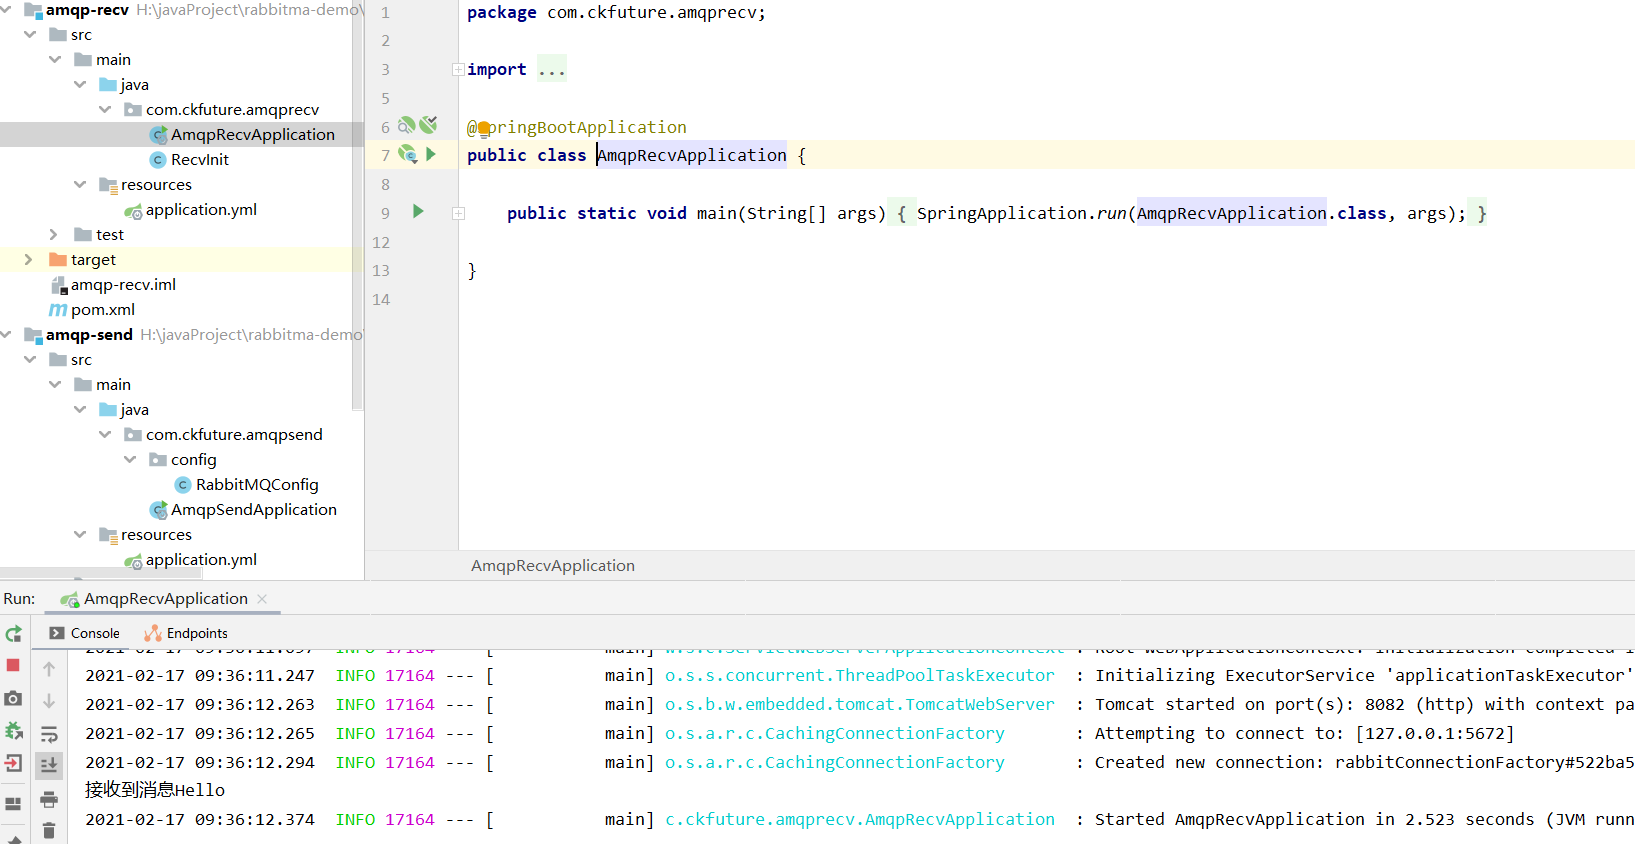Click the second Spring gutter icon on line 6

tap(428, 125)
